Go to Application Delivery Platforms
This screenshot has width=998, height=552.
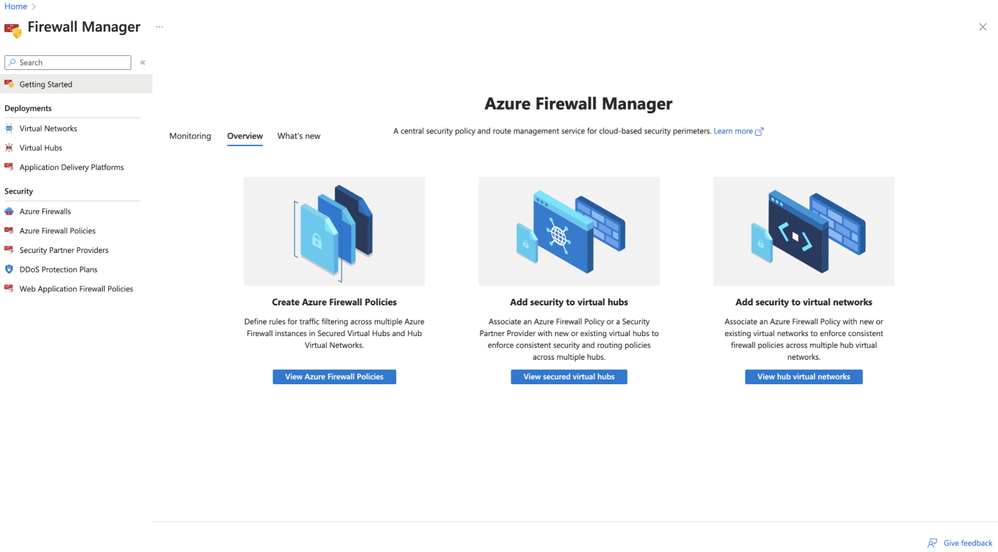[71, 167]
